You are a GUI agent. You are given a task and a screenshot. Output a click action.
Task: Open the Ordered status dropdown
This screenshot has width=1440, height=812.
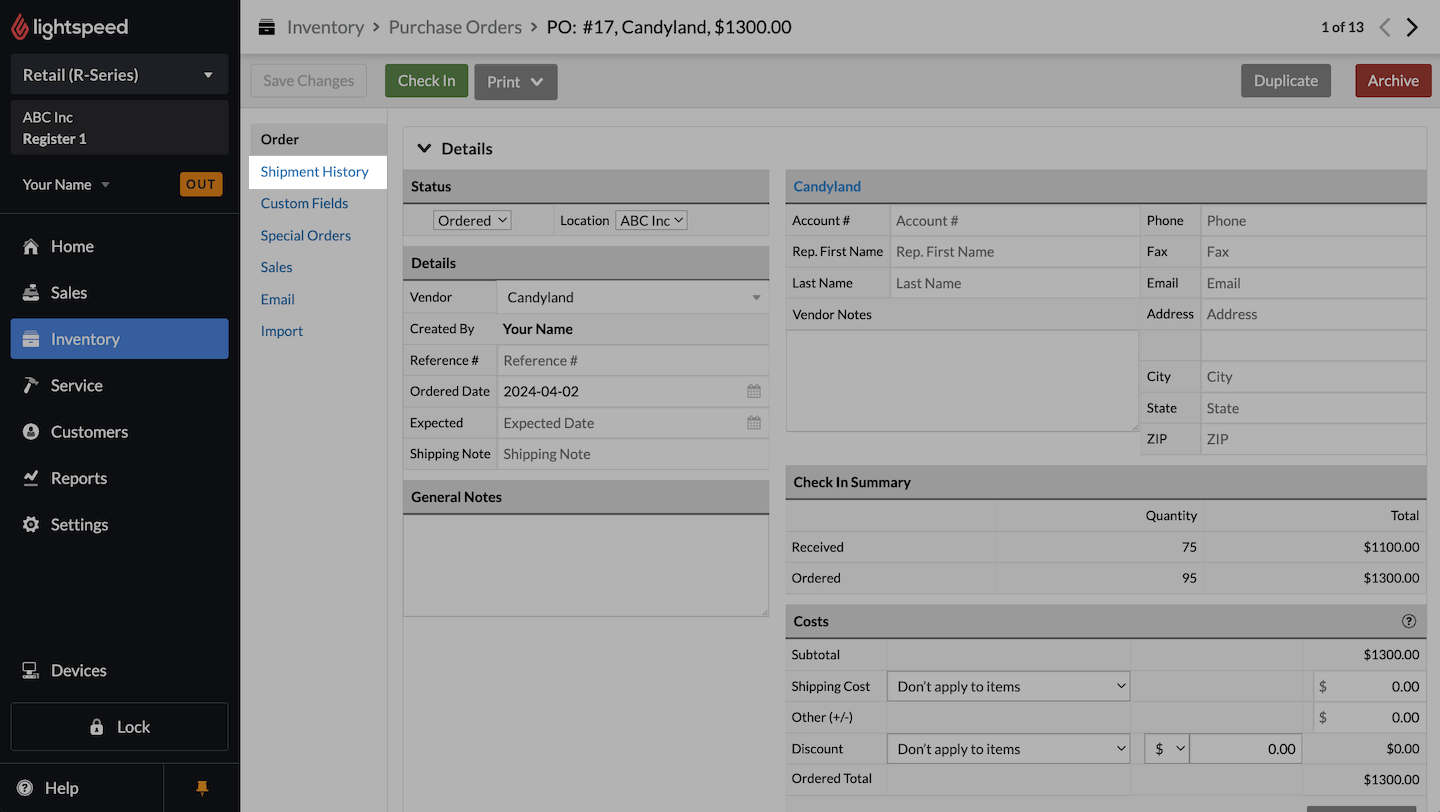point(472,220)
